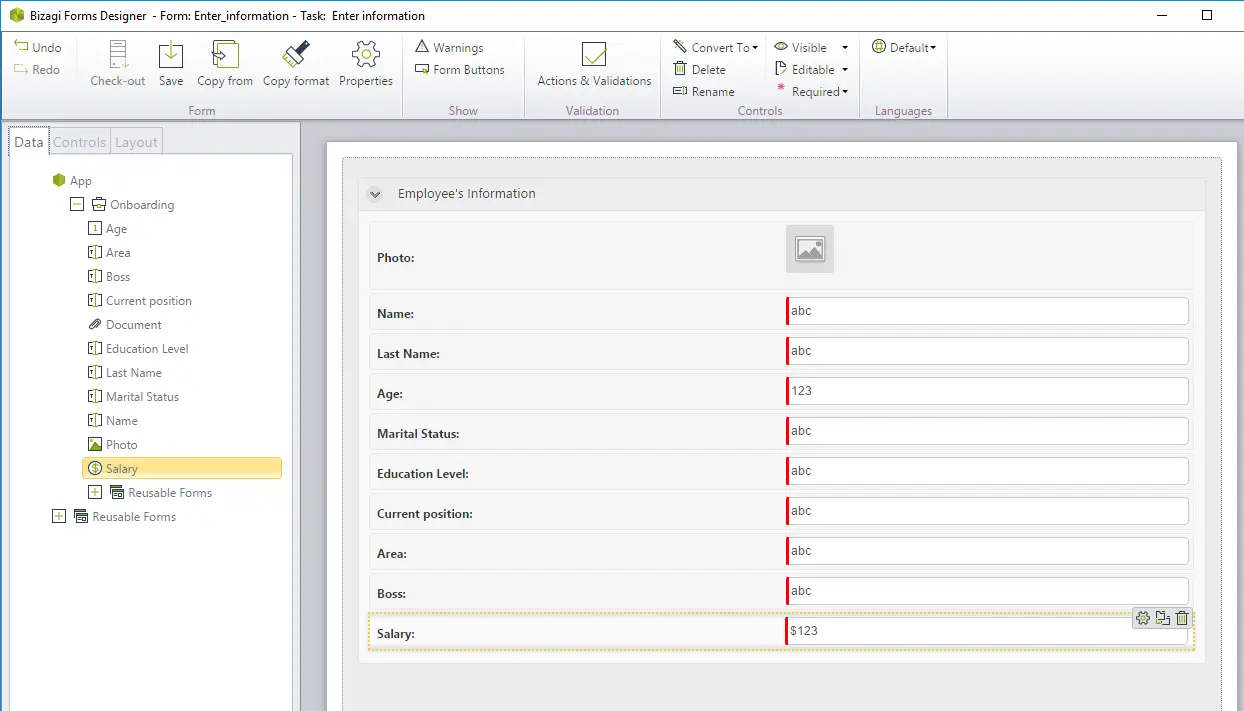
Task: Open the Required dropdown
Action: (811, 91)
